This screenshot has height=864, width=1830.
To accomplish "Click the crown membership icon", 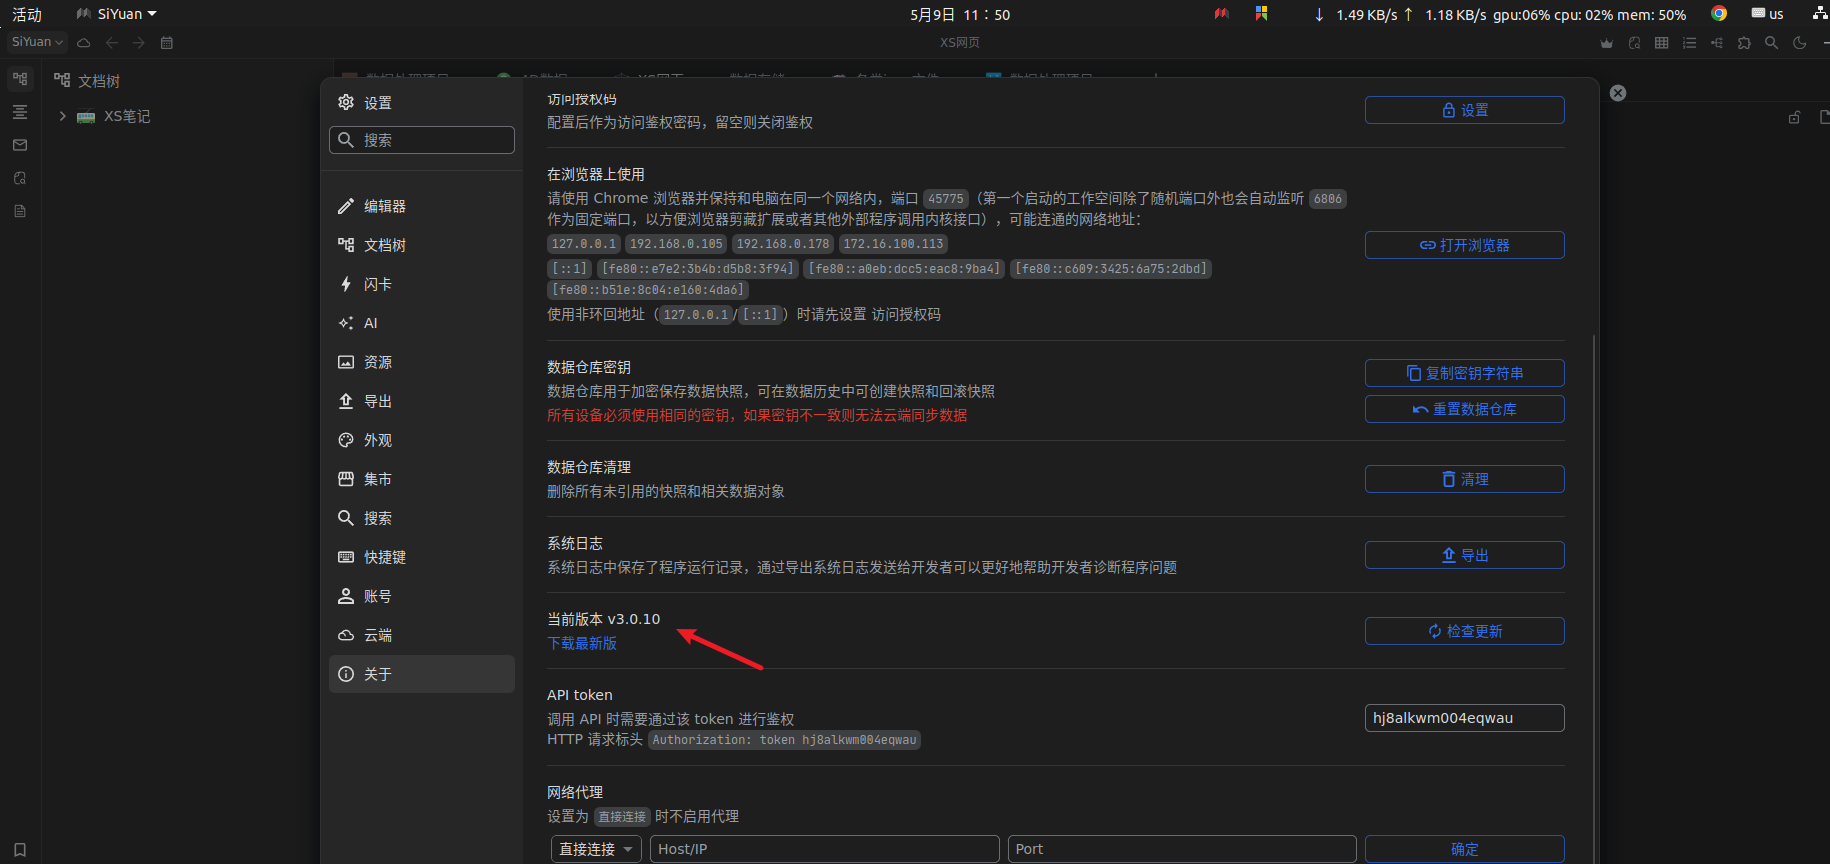I will 1607,43.
